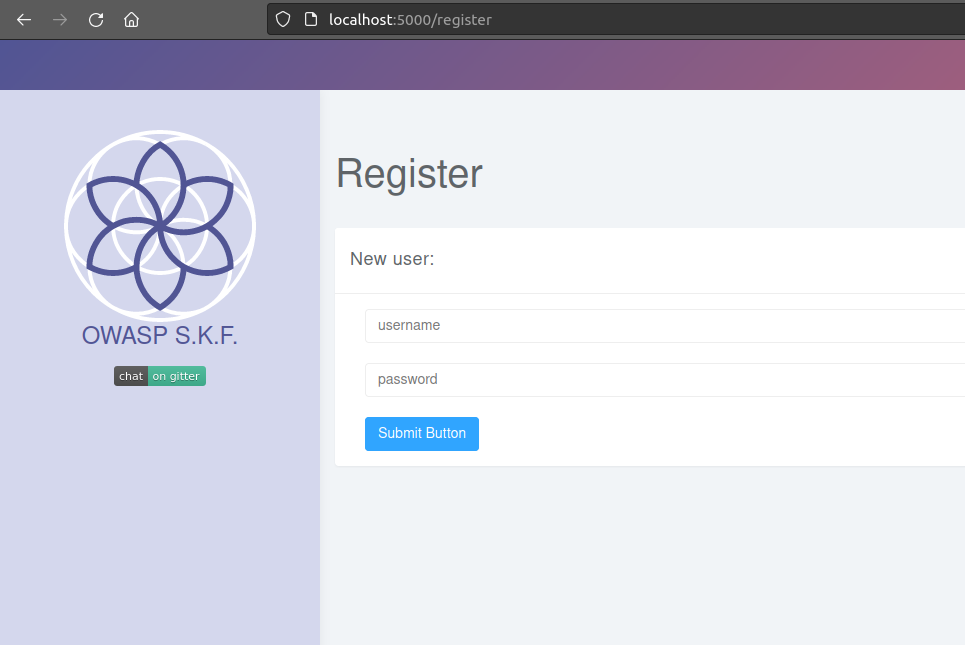
Task: Show site information via page icon
Action: [x=310, y=20]
